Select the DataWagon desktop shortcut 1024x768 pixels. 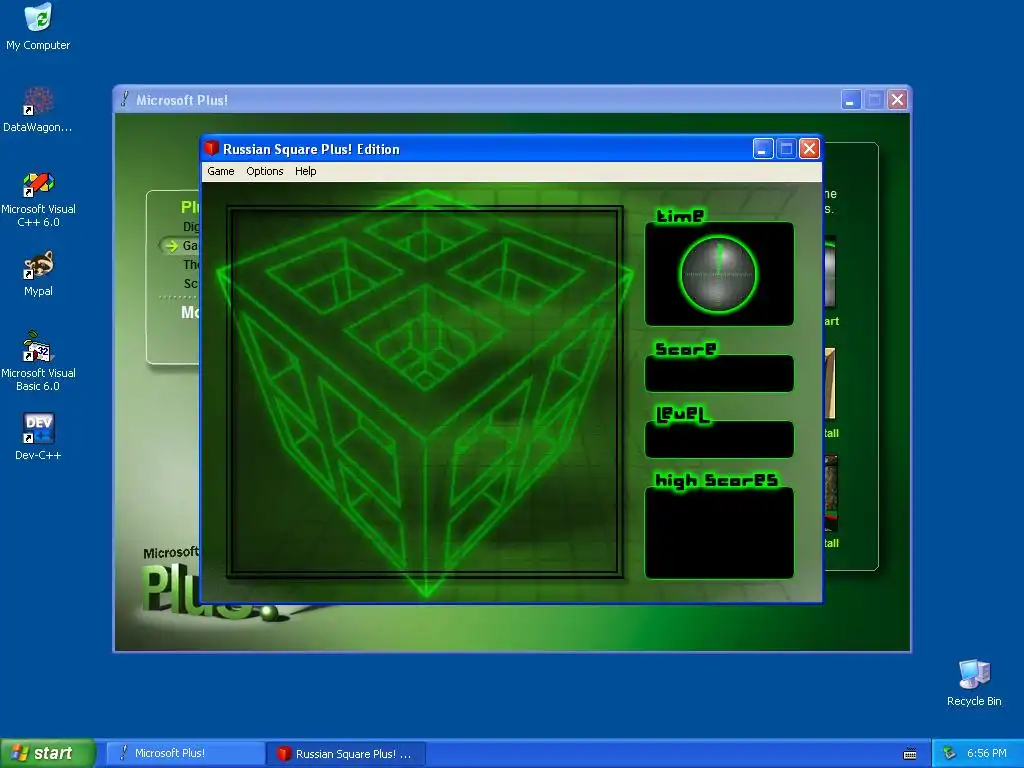pyautogui.click(x=38, y=109)
